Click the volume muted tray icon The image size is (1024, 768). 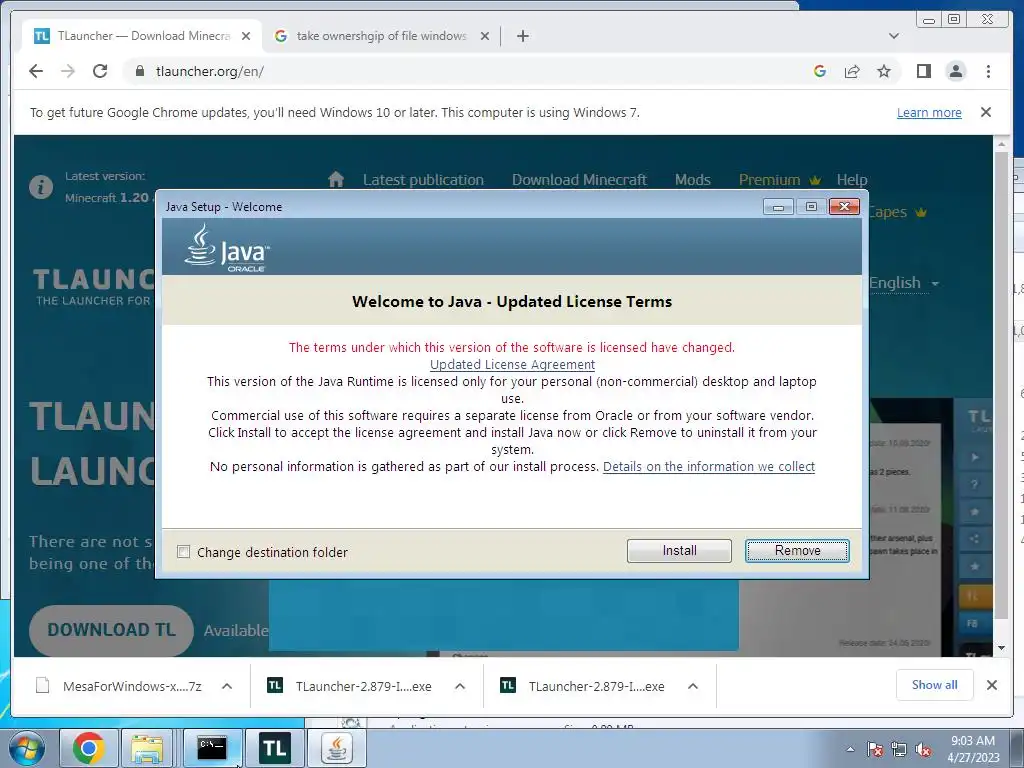923,750
